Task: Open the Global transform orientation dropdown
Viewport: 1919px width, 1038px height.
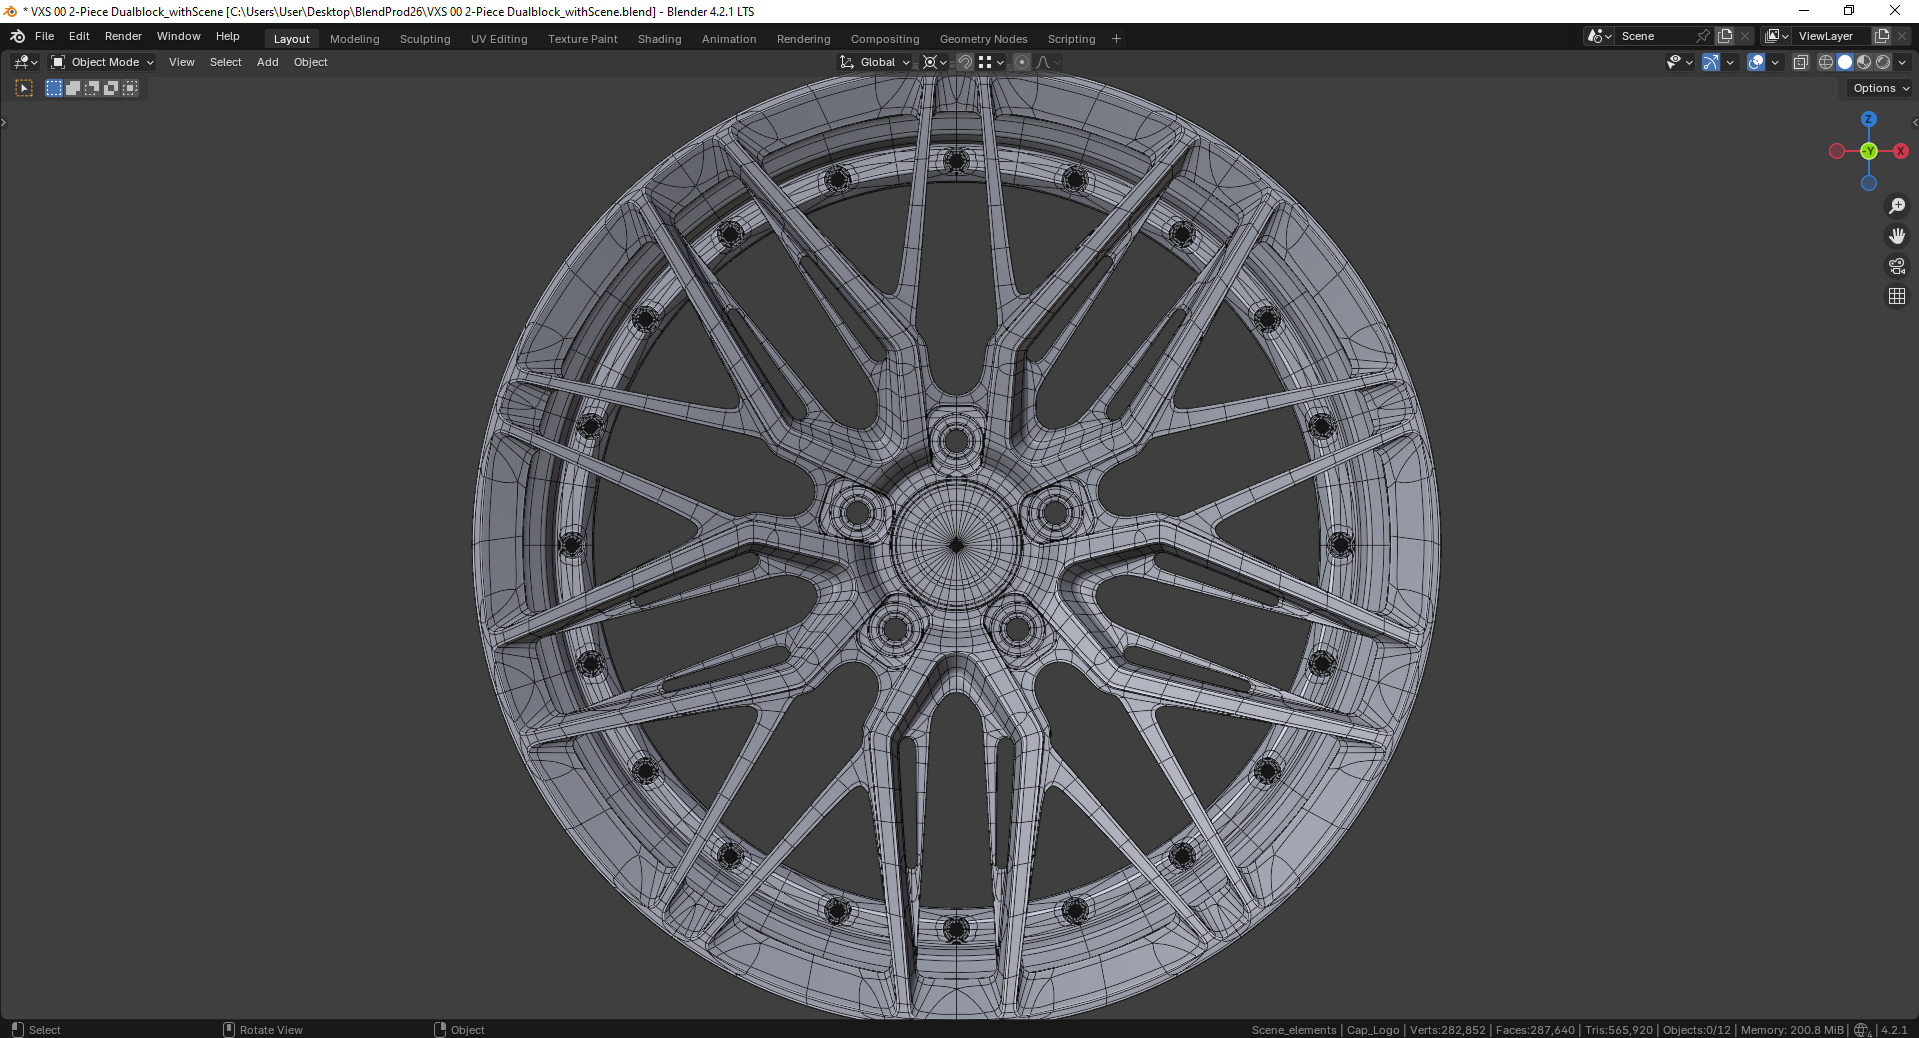Action: [x=875, y=62]
